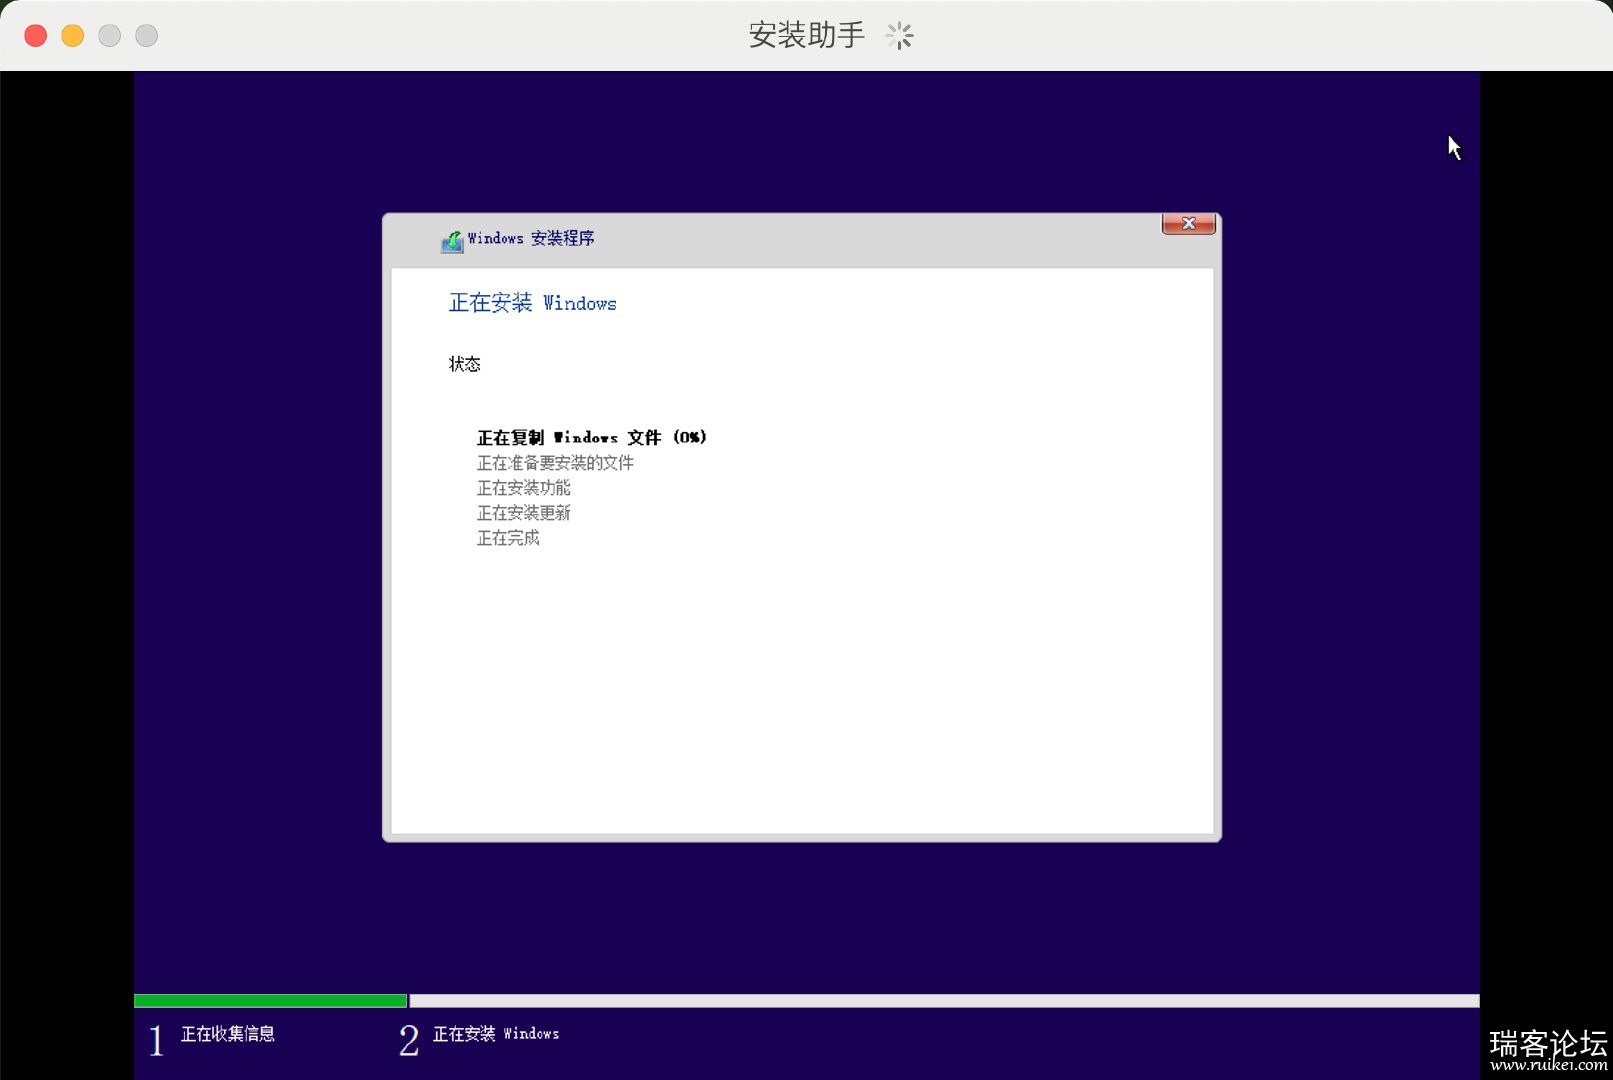Screen dimensions: 1613x1080
Task: Click the Windows 安装程序 dialog close X button
Action: 1189,224
